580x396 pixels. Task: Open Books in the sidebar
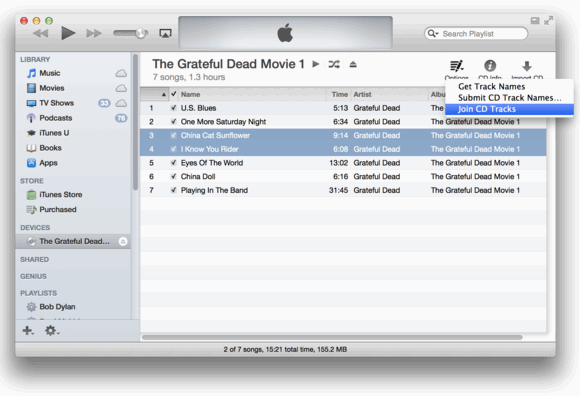[50, 148]
